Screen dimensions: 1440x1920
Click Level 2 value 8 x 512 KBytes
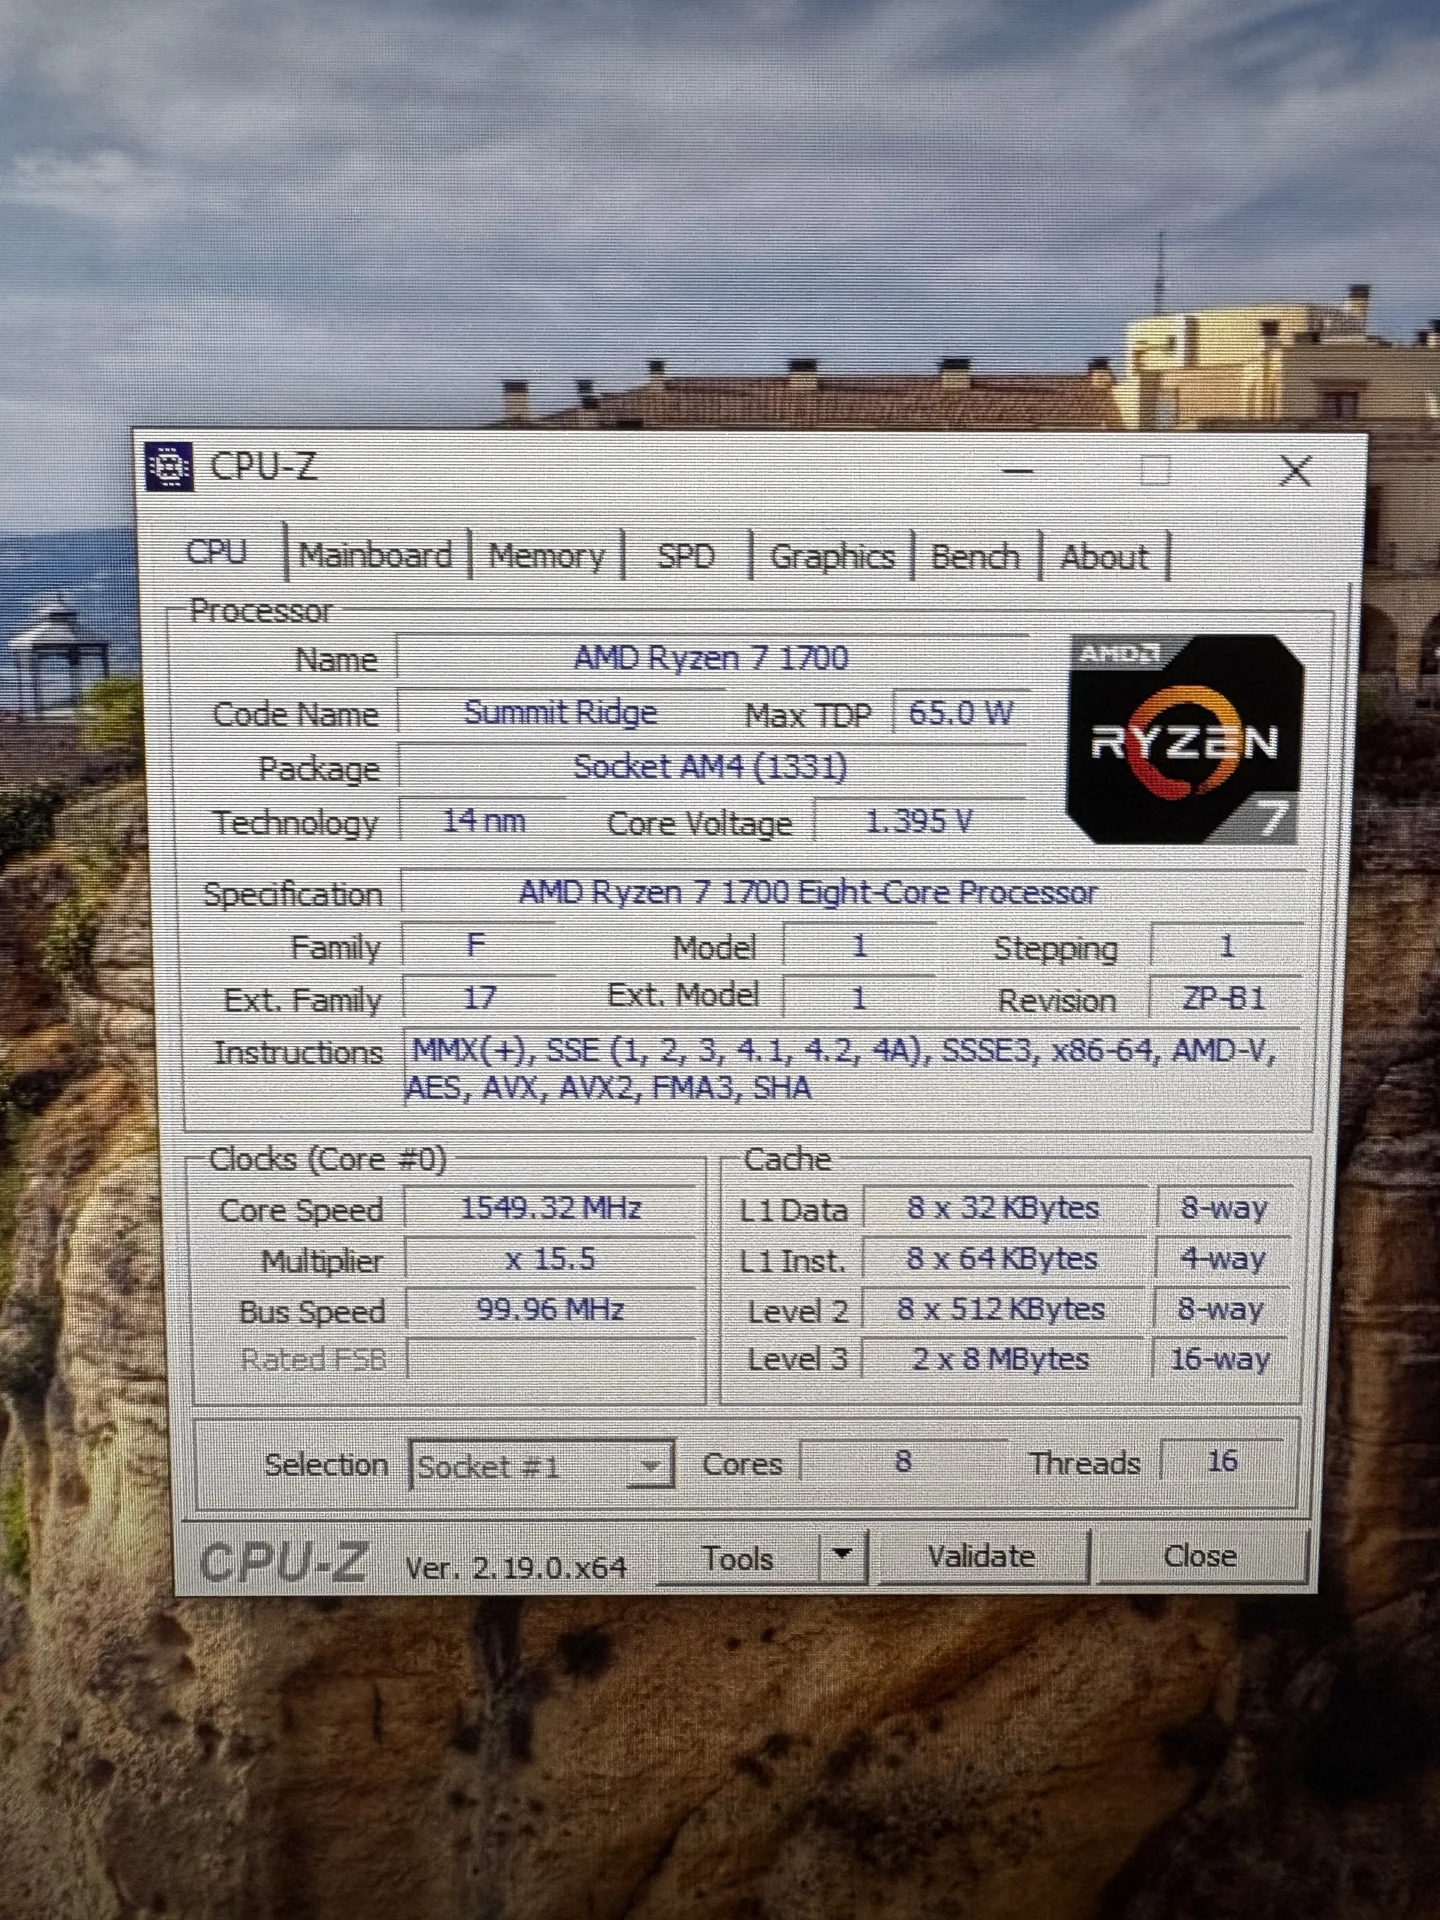click(1001, 1309)
